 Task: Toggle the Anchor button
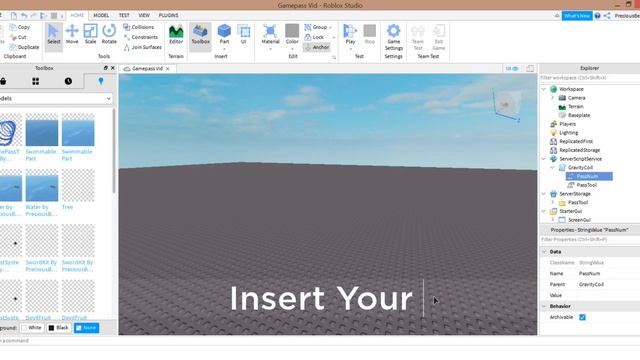[317, 47]
